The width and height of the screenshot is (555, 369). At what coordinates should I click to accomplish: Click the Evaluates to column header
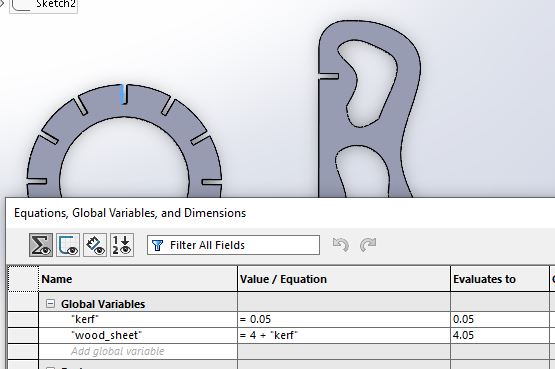[x=500, y=279]
